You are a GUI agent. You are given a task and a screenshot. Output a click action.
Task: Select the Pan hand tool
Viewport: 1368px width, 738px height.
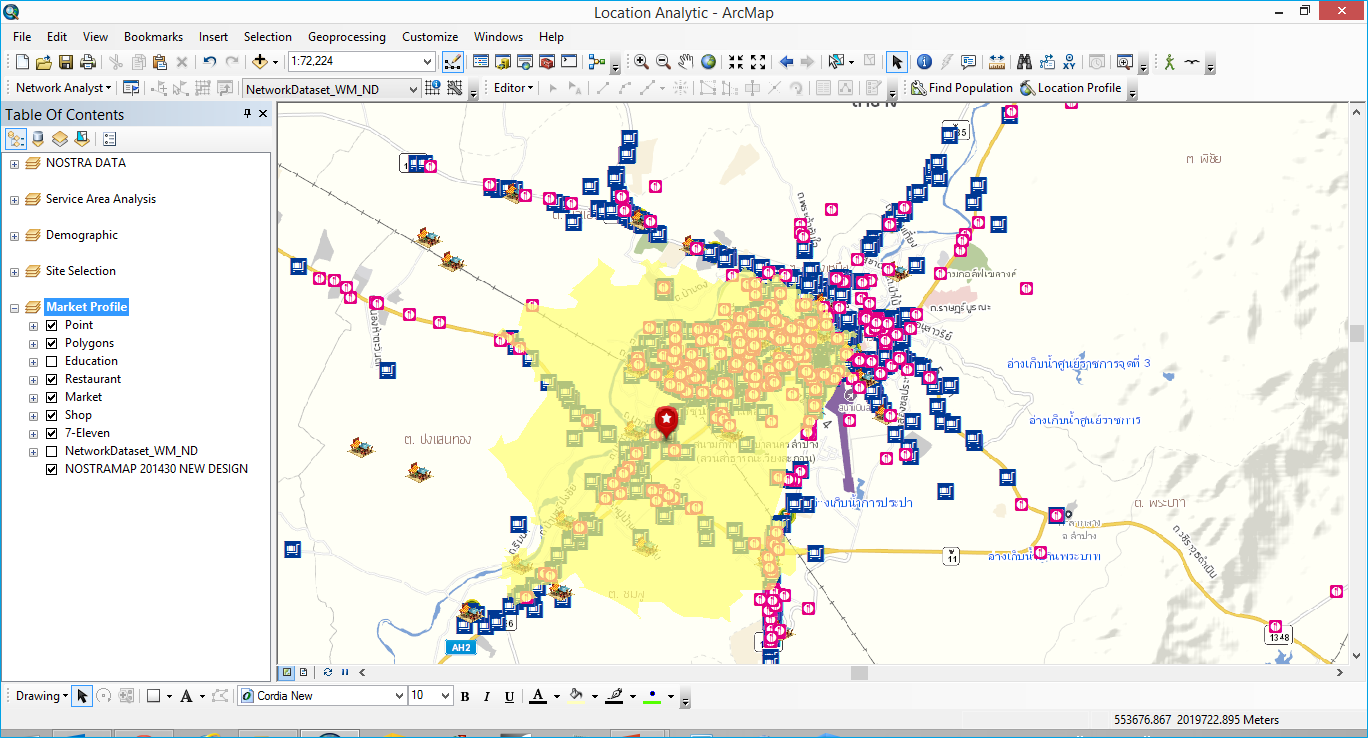[x=685, y=62]
